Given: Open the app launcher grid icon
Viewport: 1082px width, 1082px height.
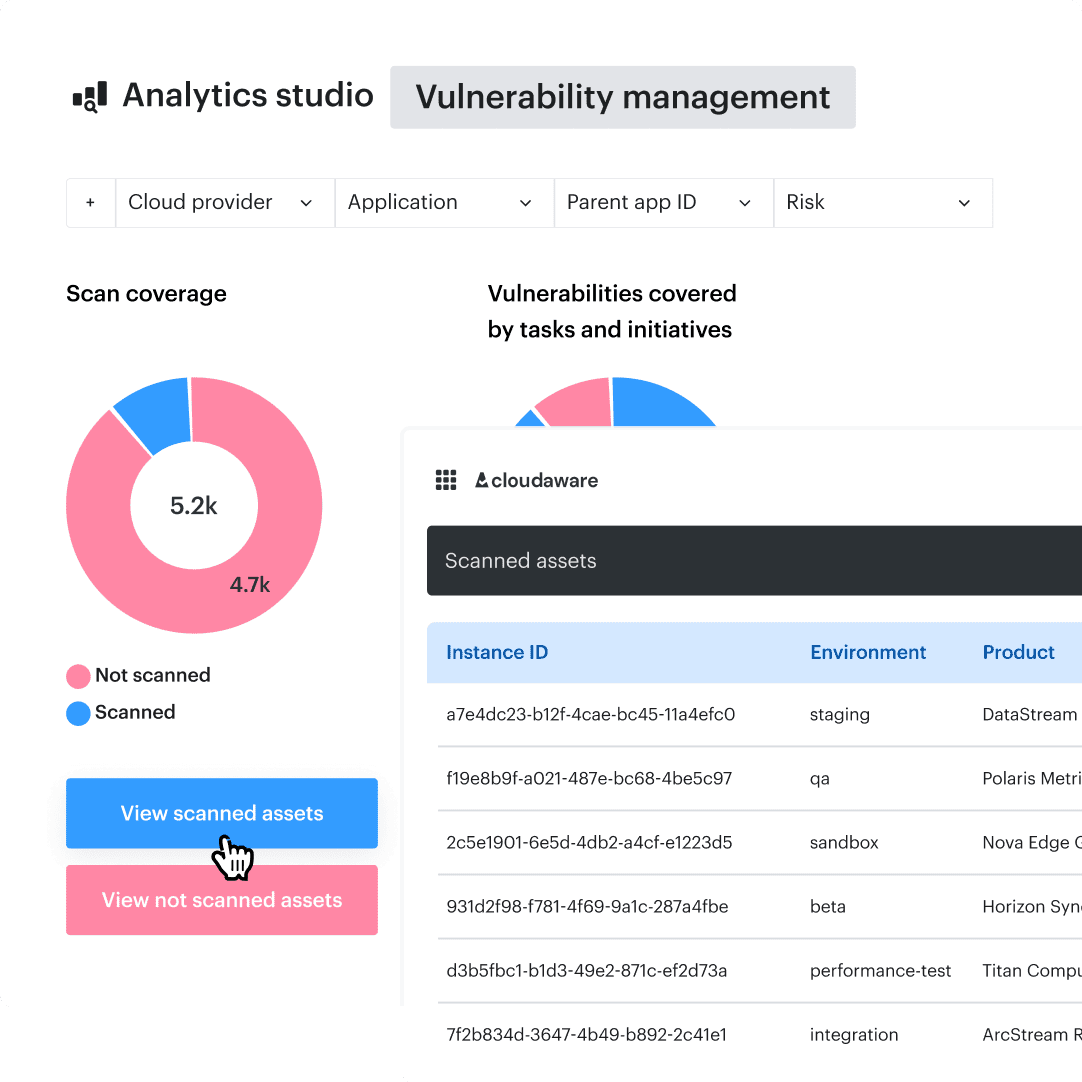Looking at the screenshot, I should click(x=446, y=480).
